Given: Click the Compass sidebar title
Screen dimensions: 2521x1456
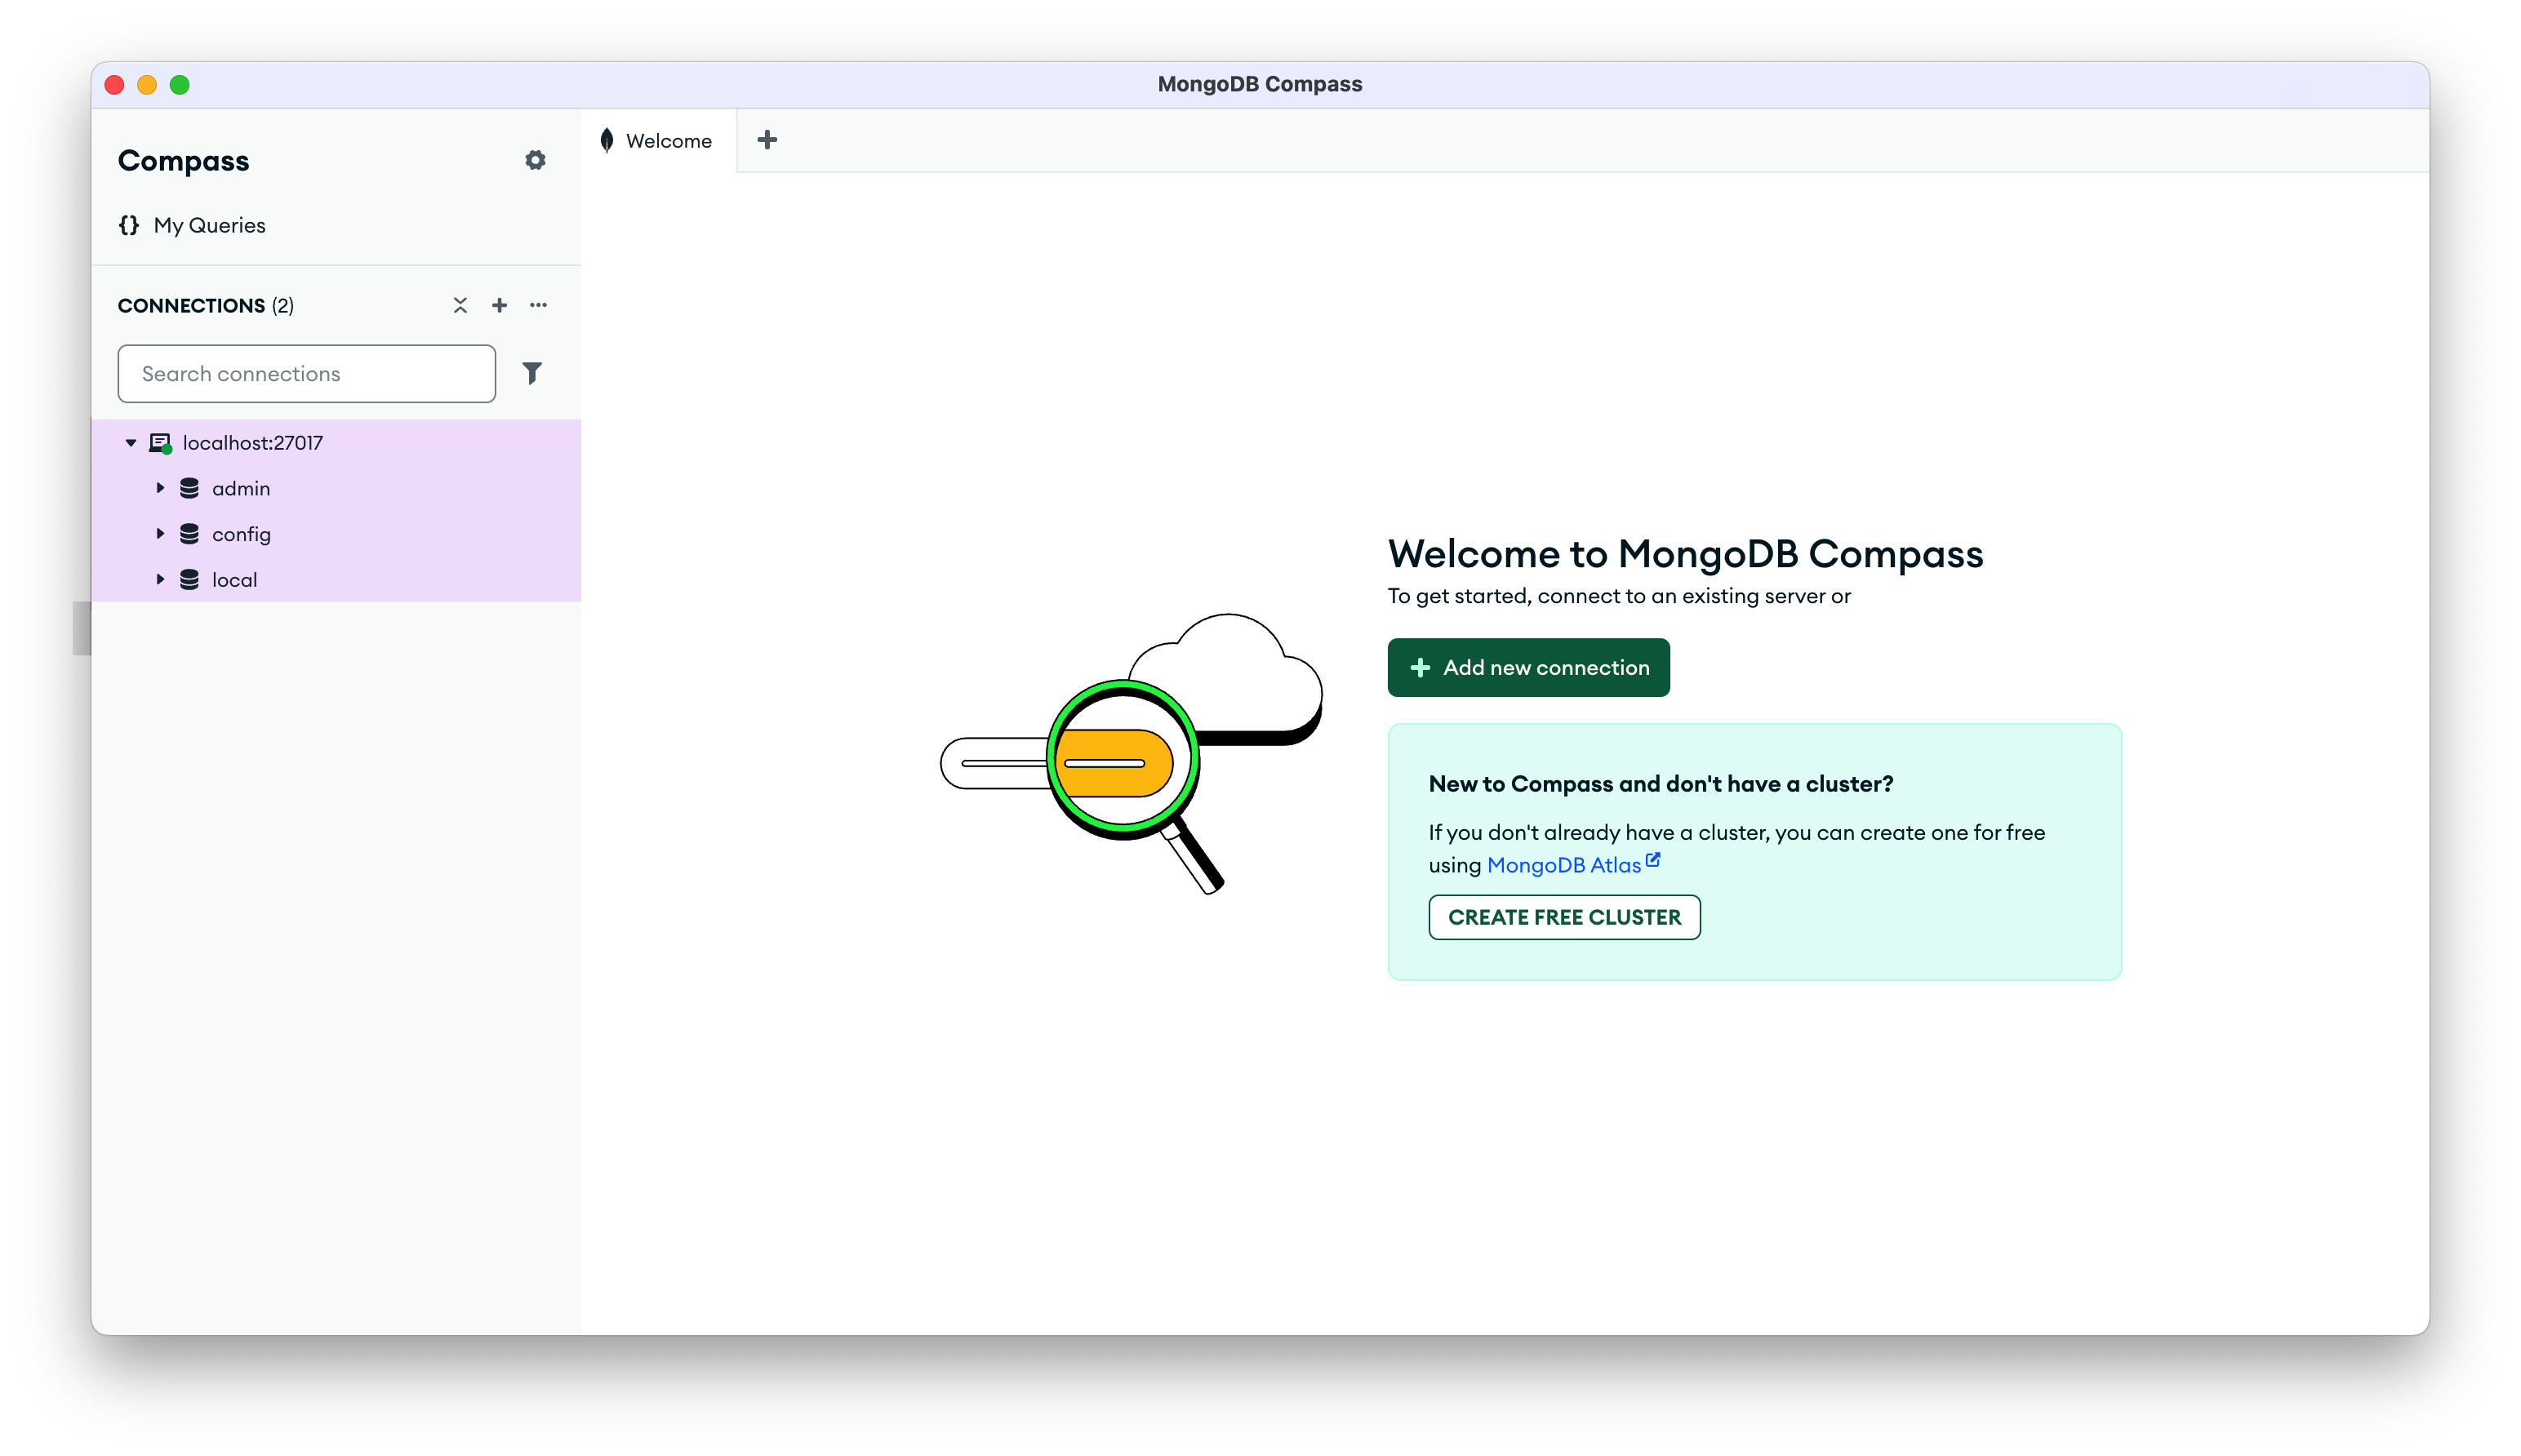Looking at the screenshot, I should coord(183,160).
